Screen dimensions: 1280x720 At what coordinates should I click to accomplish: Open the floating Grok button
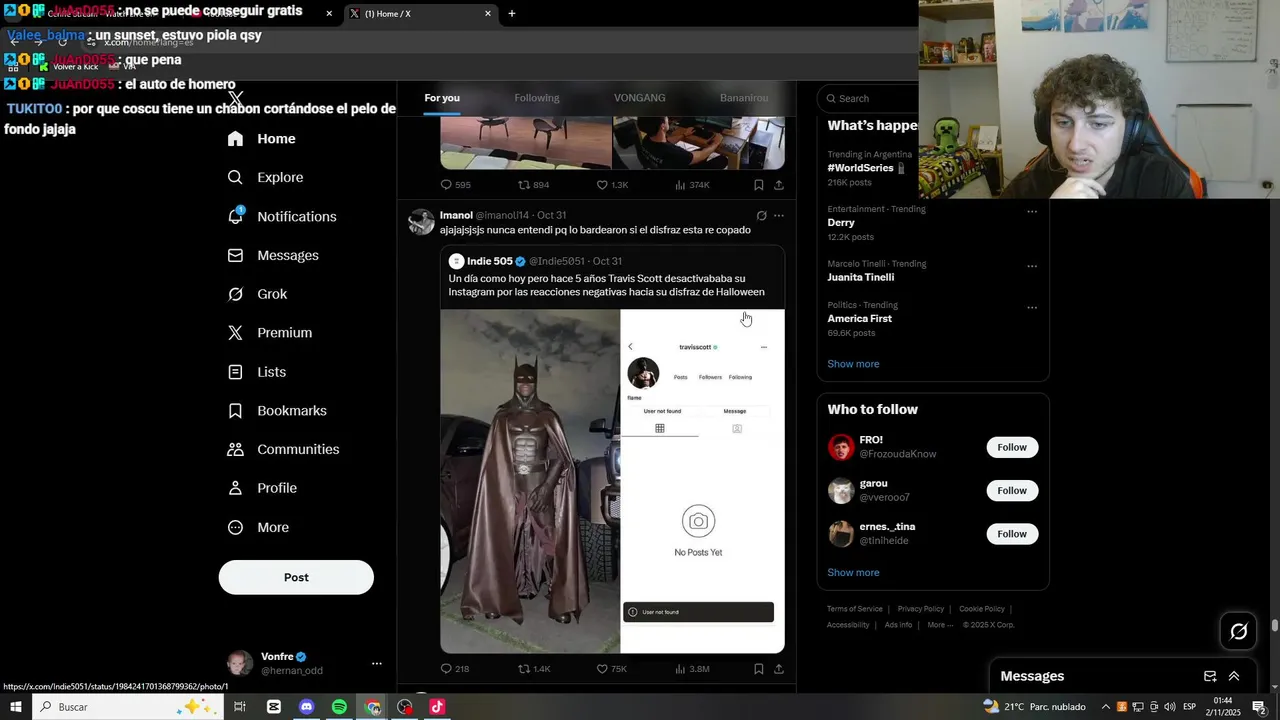coord(1238,631)
